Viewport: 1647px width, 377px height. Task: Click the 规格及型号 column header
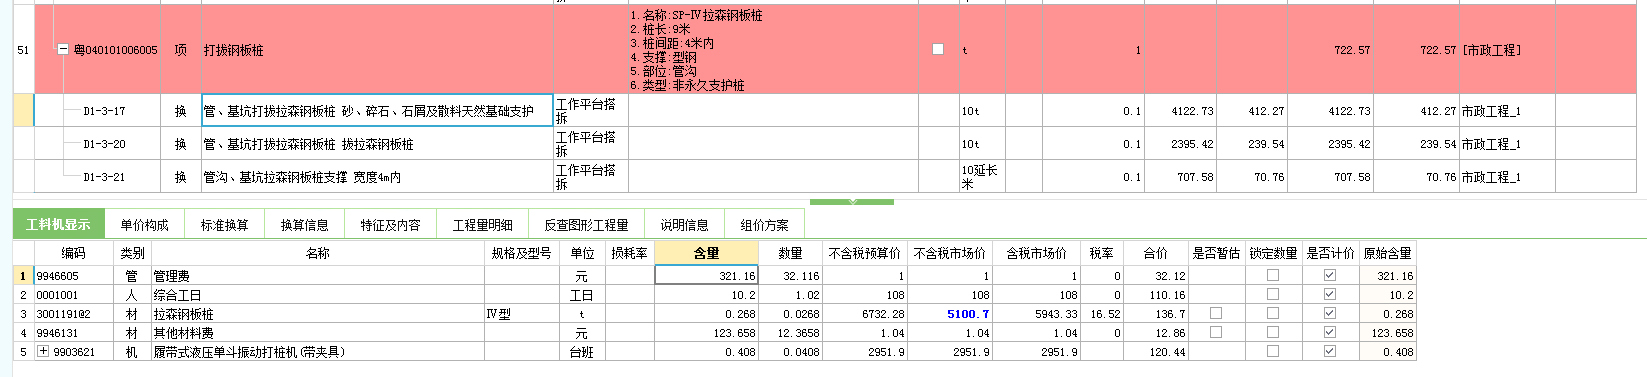point(521,253)
